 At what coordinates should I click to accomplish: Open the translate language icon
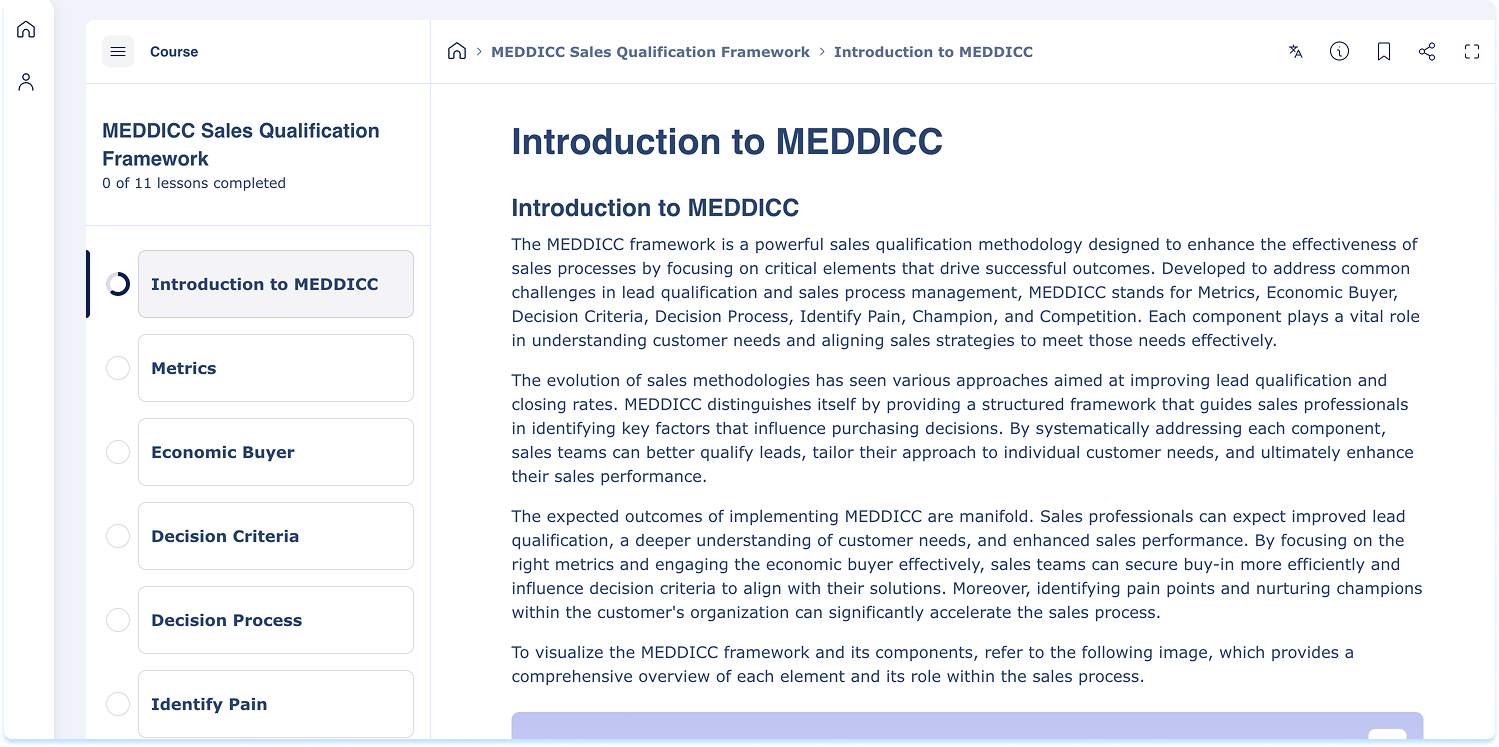tap(1295, 52)
